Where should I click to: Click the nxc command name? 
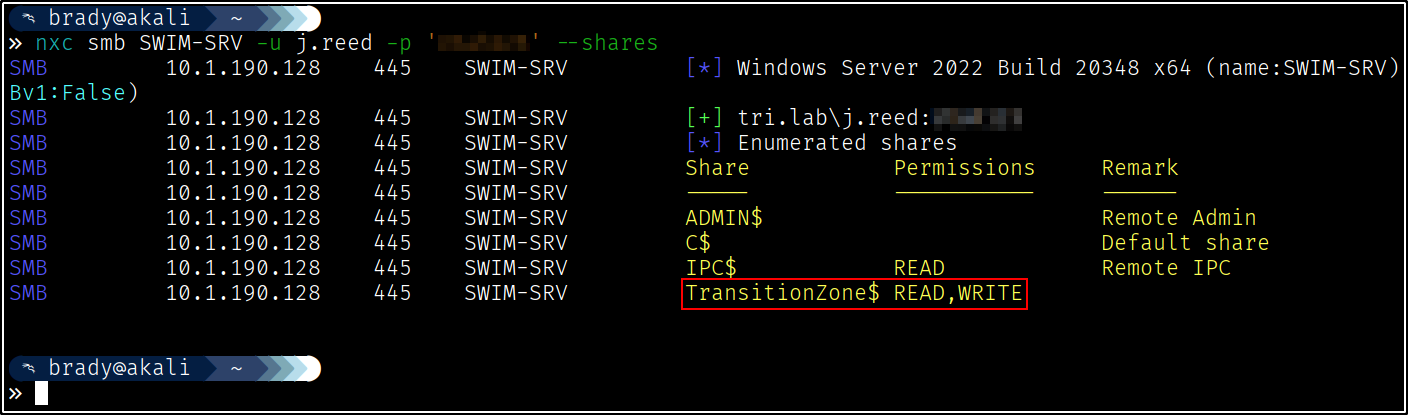point(54,43)
